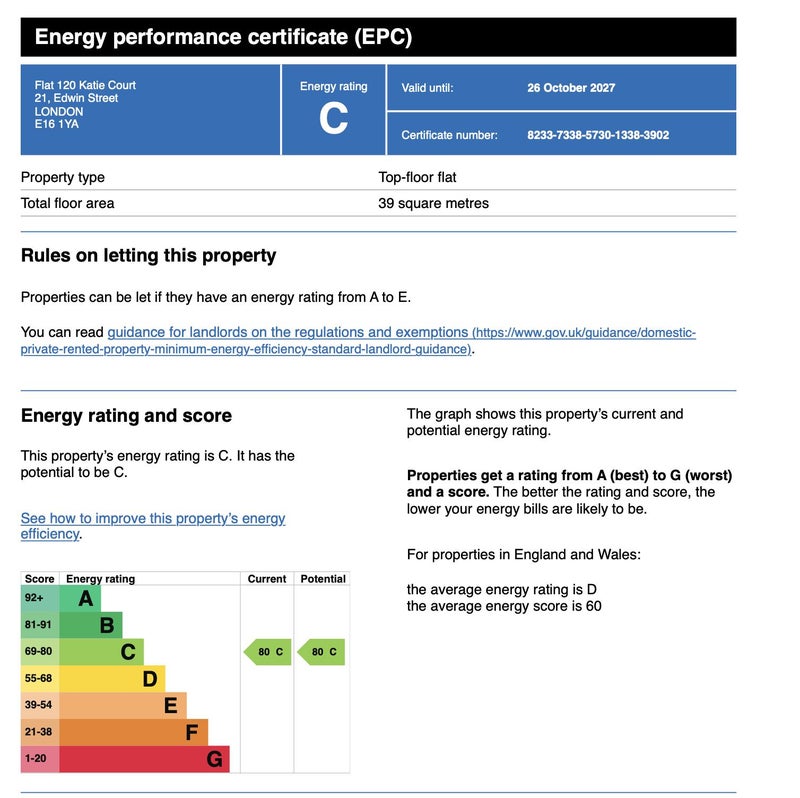Click the "See how to improve" efficiency link
800x798 pixels.
coord(153,519)
